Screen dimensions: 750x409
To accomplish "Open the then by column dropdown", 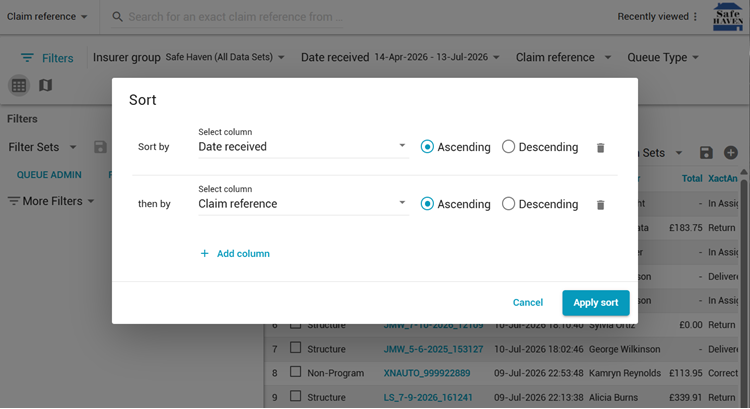I will (303, 204).
